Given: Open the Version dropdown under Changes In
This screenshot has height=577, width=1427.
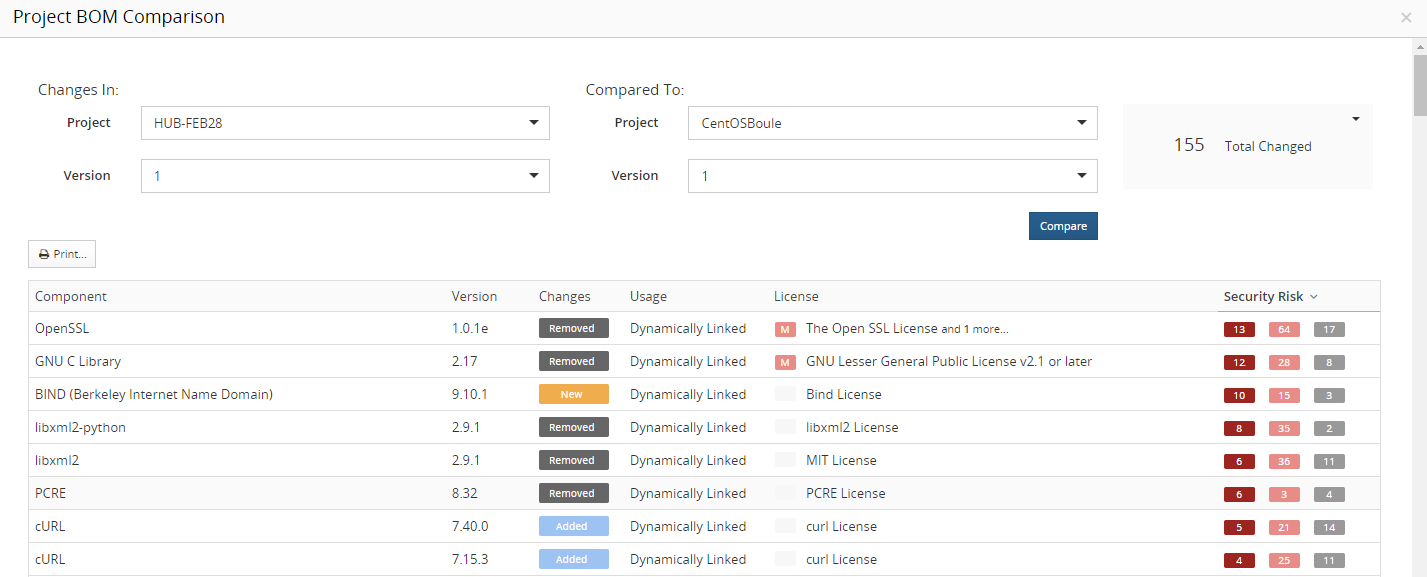Looking at the screenshot, I should click(x=345, y=176).
